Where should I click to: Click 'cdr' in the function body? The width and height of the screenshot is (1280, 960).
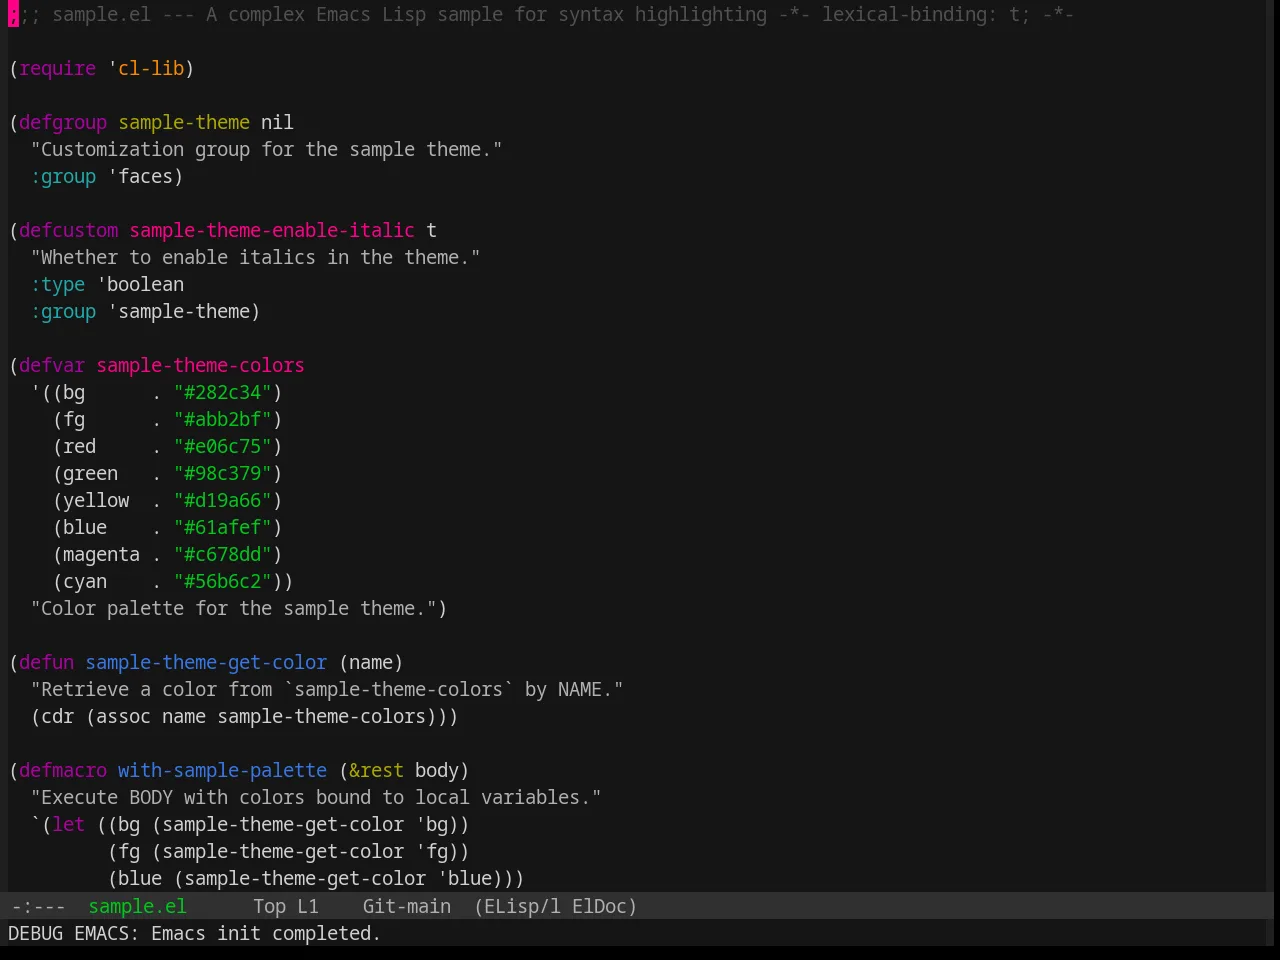click(x=57, y=716)
